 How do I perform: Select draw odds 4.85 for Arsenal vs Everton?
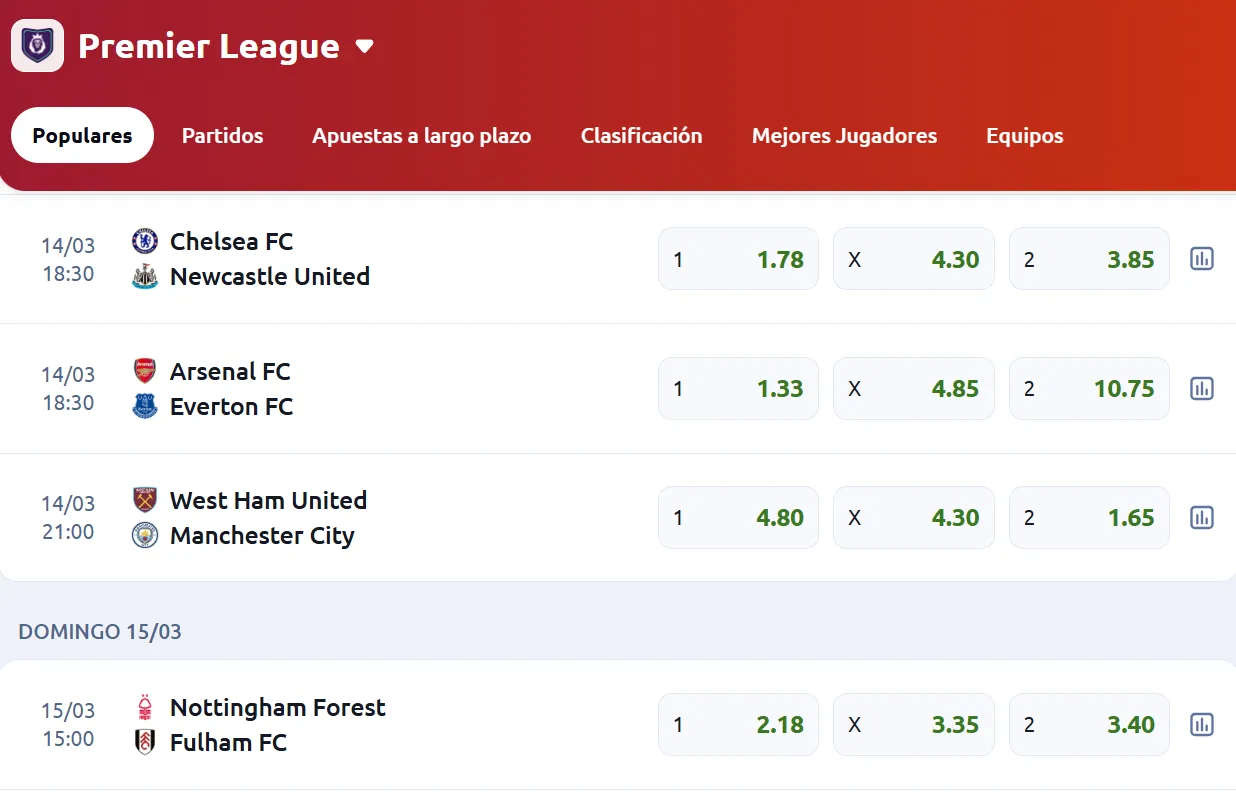(913, 388)
